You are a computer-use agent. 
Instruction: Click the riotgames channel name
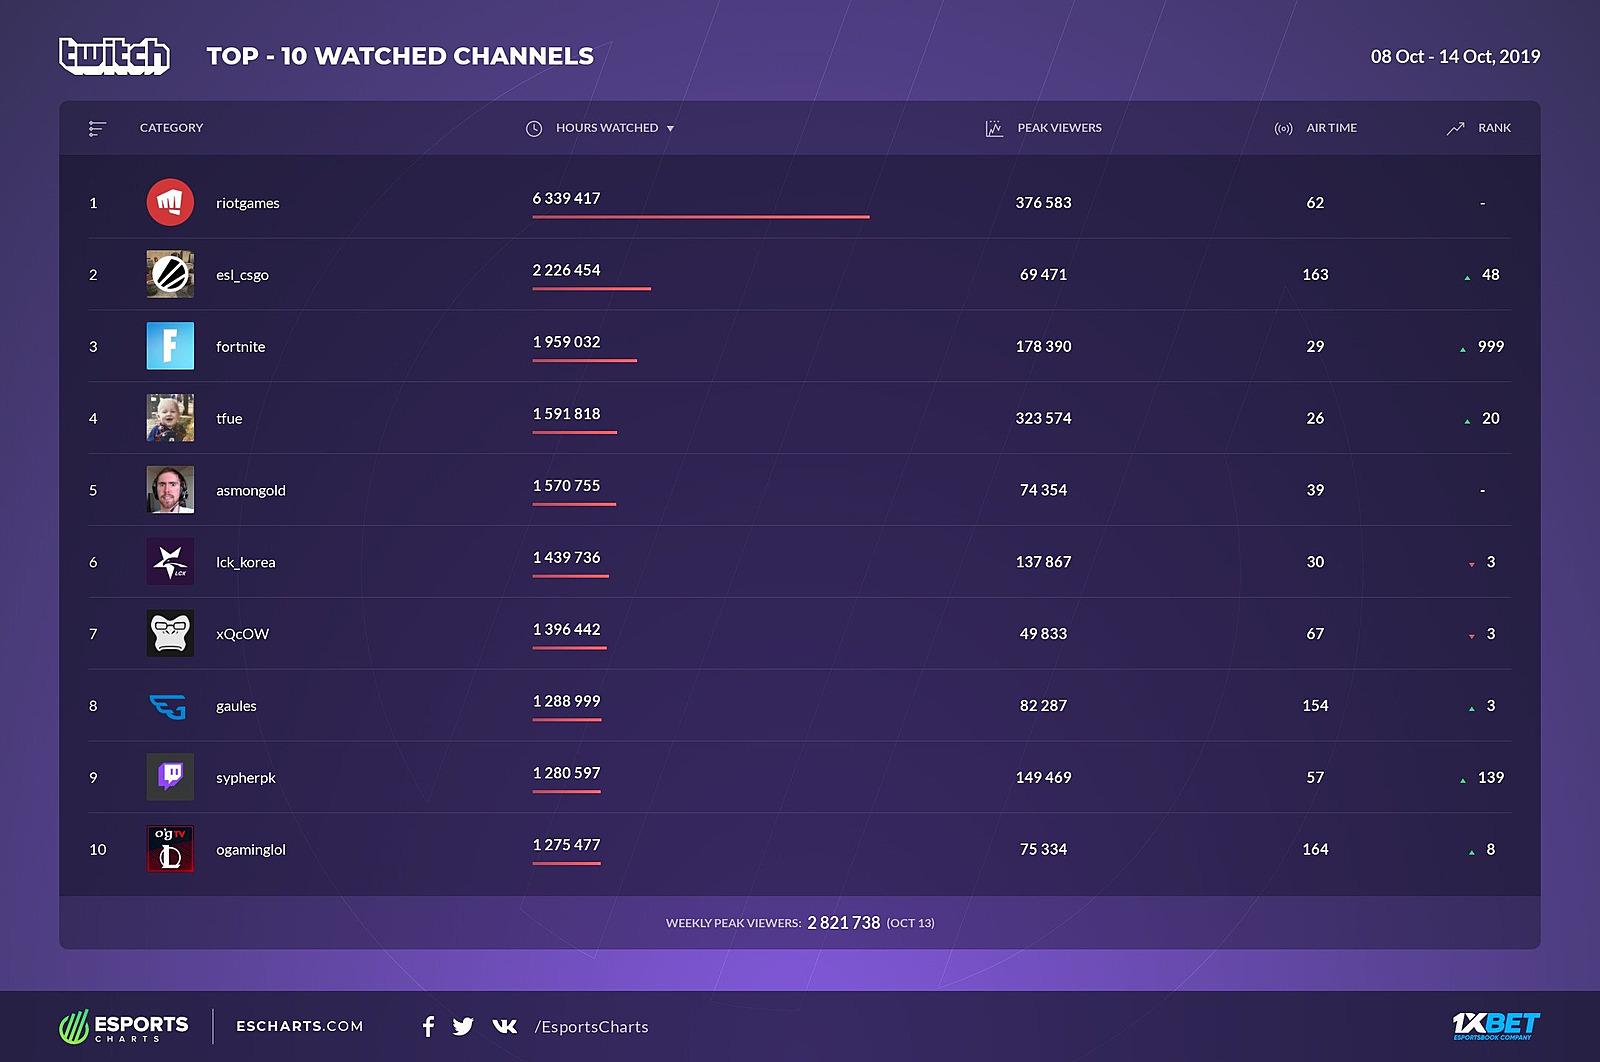(248, 203)
